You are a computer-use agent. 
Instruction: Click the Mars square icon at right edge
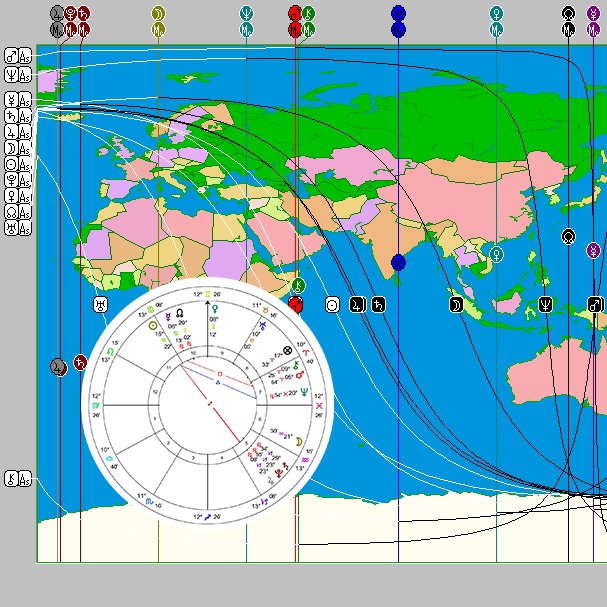(595, 304)
